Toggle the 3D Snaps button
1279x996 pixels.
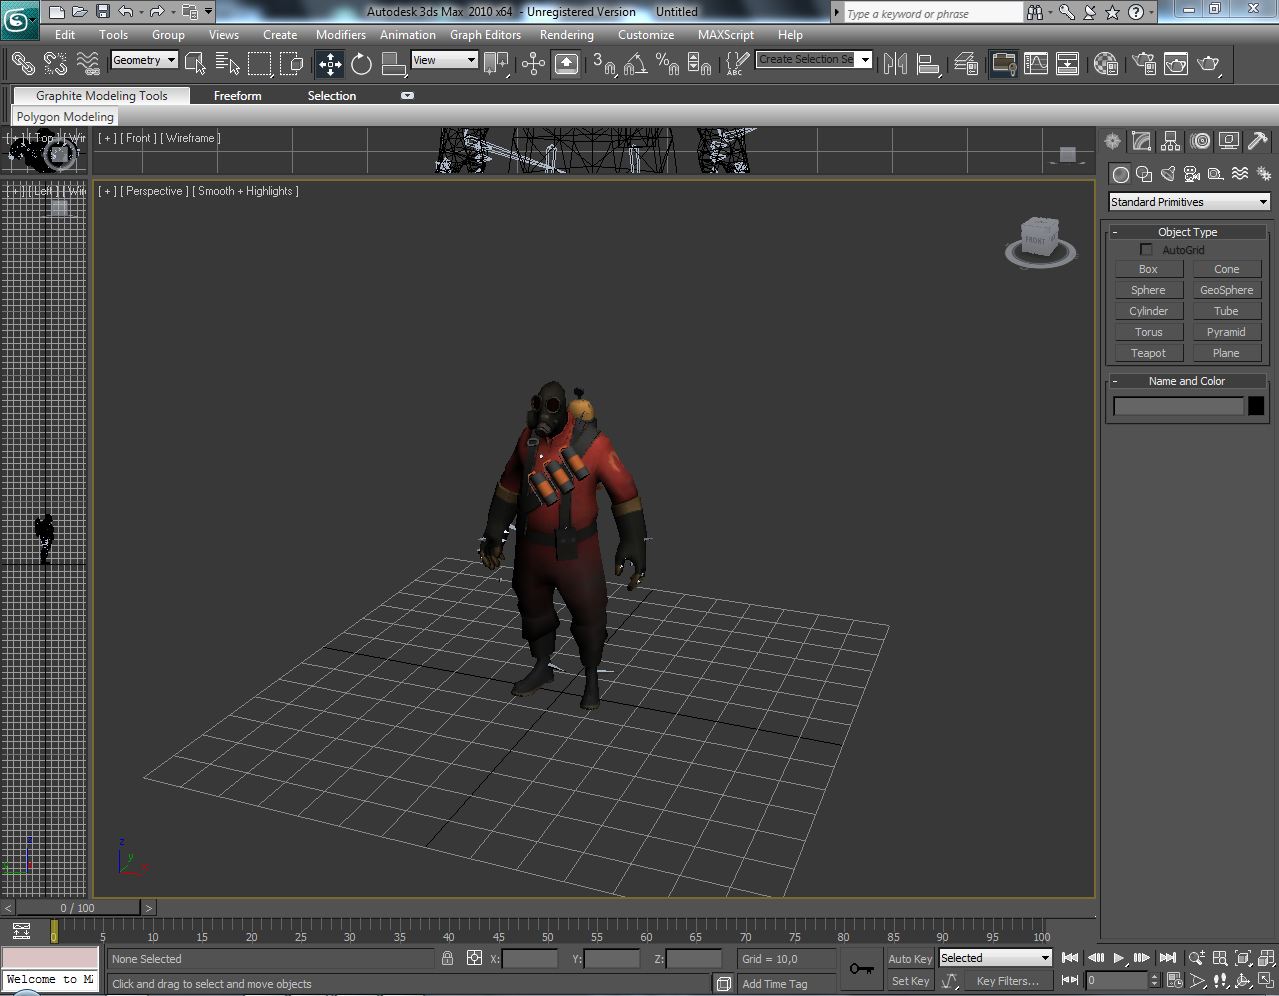[603, 64]
